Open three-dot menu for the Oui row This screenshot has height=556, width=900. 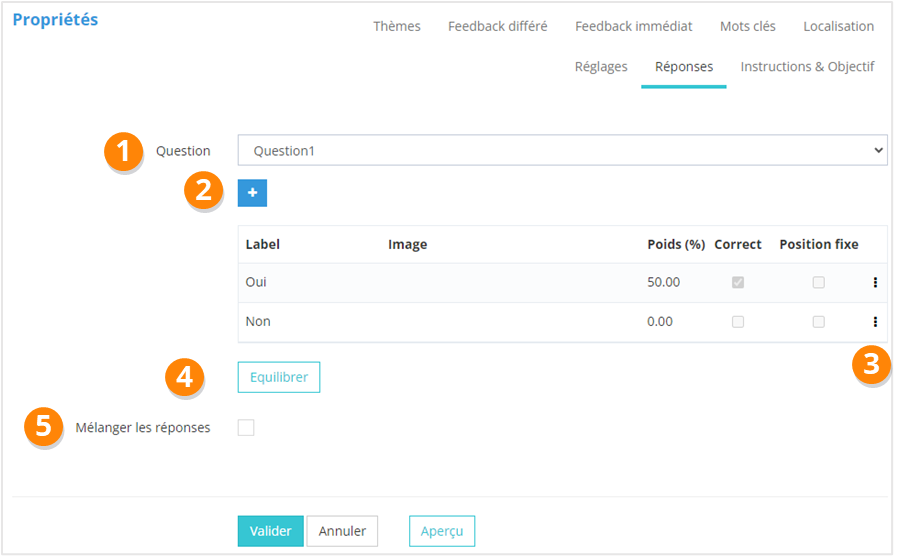point(875,283)
